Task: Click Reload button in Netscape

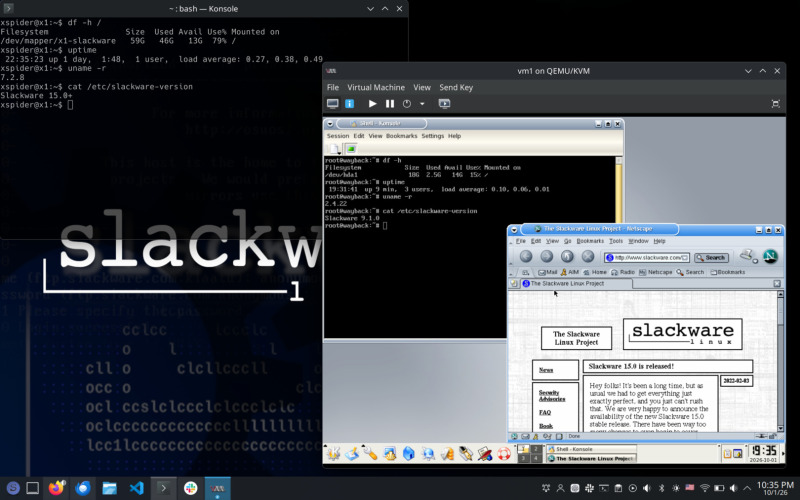Action: point(567,257)
